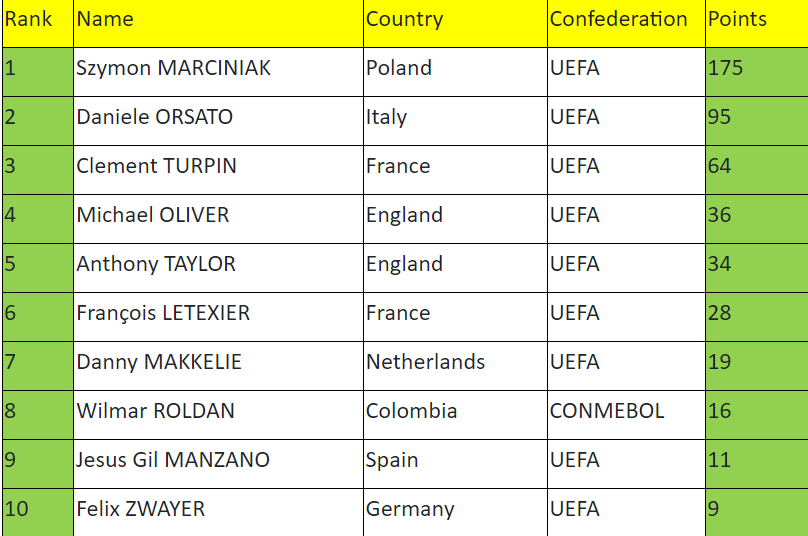Click the Germany country cell

tap(456, 512)
